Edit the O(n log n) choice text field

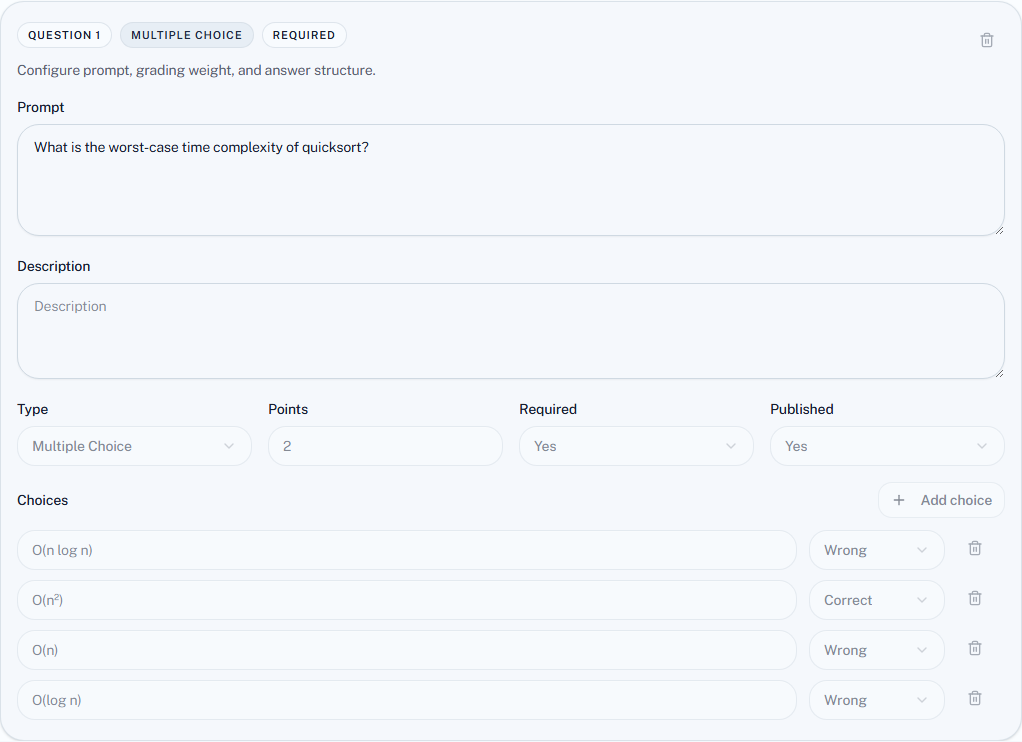(x=407, y=550)
